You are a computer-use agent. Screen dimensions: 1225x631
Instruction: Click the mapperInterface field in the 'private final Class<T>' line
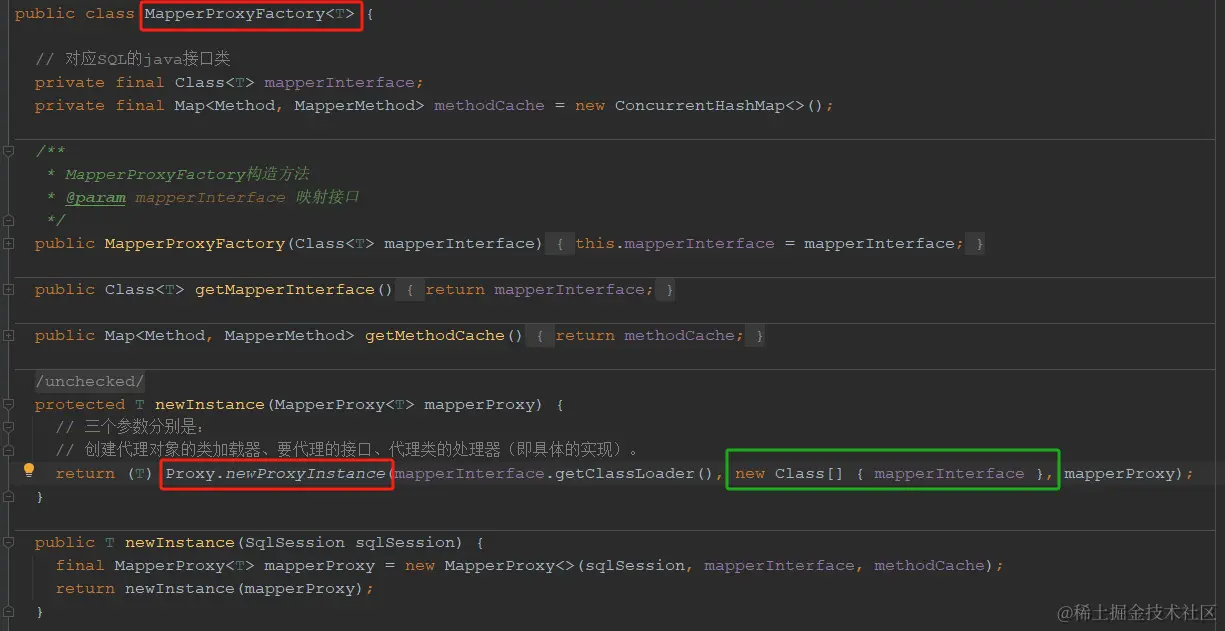(x=339, y=83)
